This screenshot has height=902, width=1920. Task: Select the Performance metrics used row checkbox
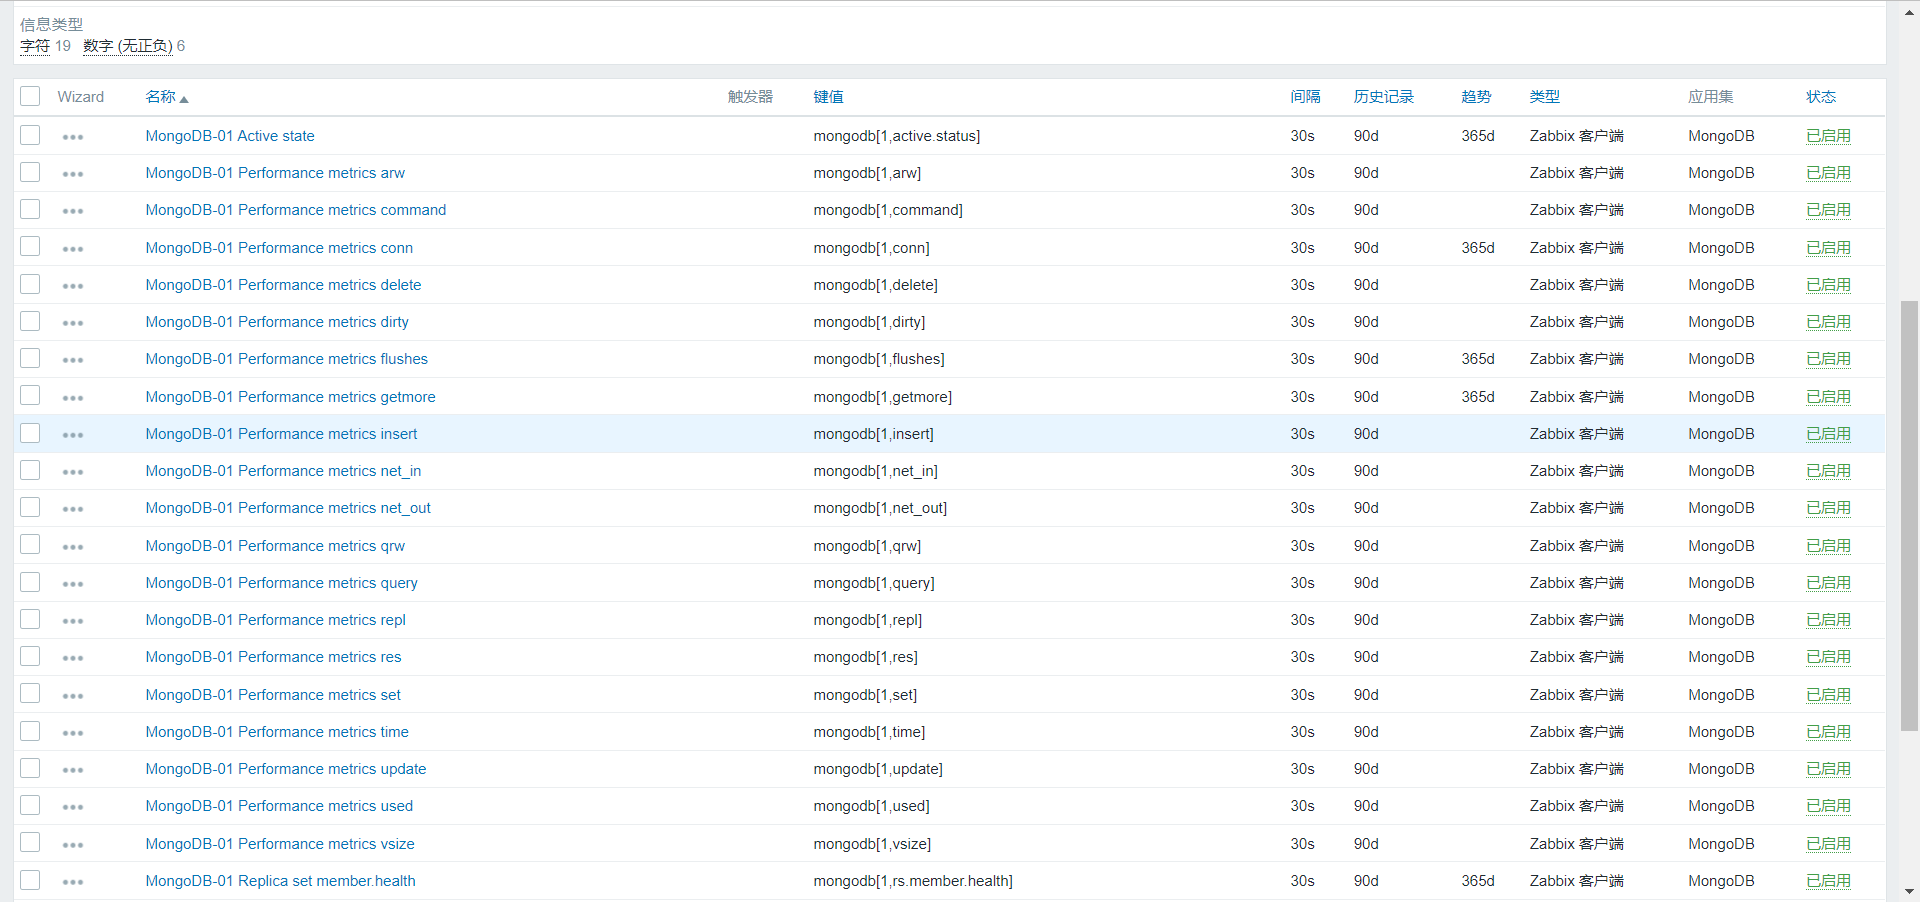click(30, 805)
